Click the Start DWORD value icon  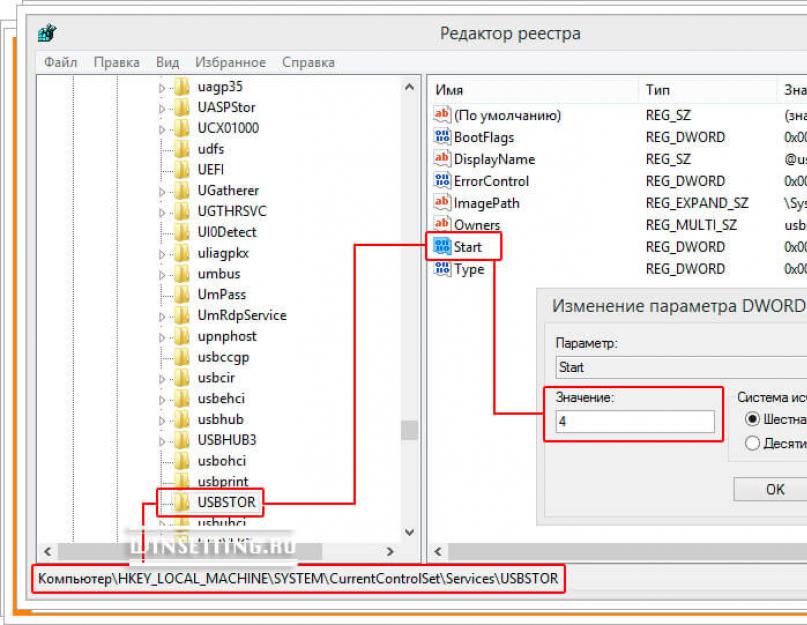(442, 246)
